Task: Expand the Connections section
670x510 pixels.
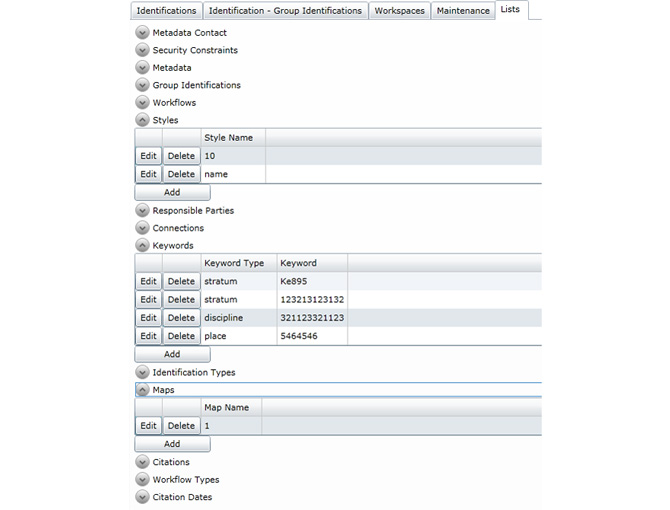Action: click(142, 228)
